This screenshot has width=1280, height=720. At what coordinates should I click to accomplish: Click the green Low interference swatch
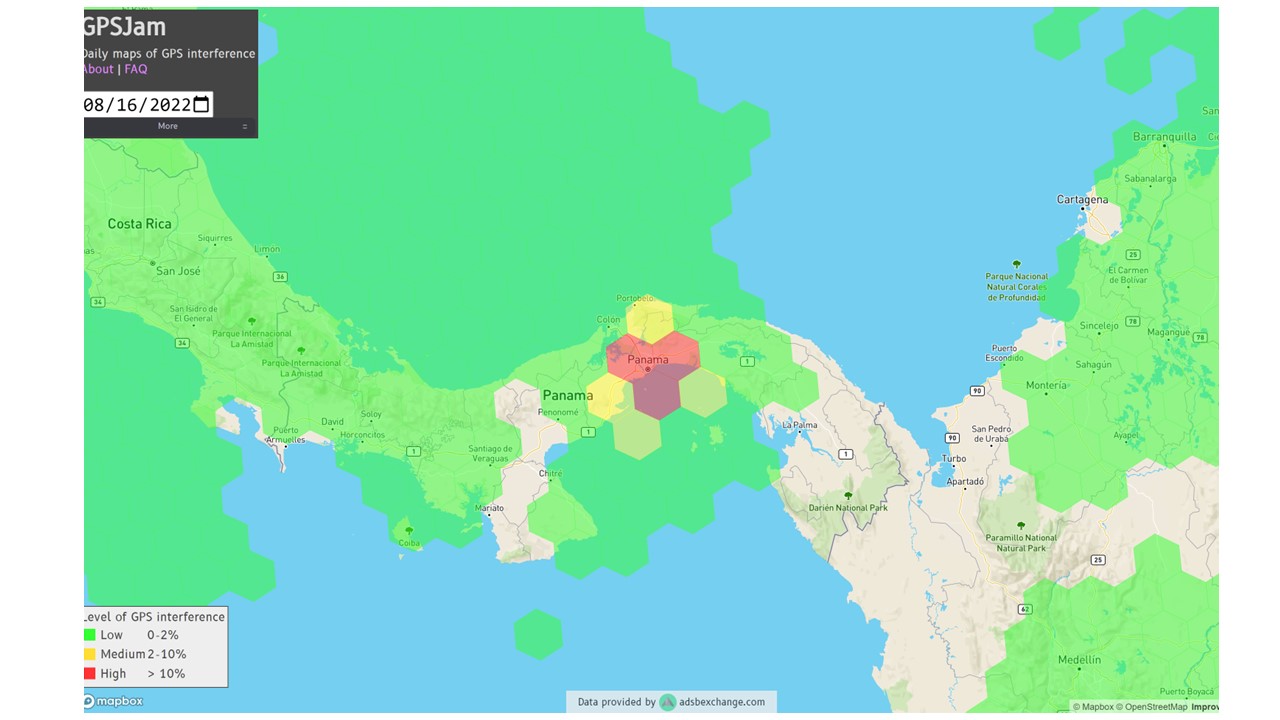click(91, 634)
